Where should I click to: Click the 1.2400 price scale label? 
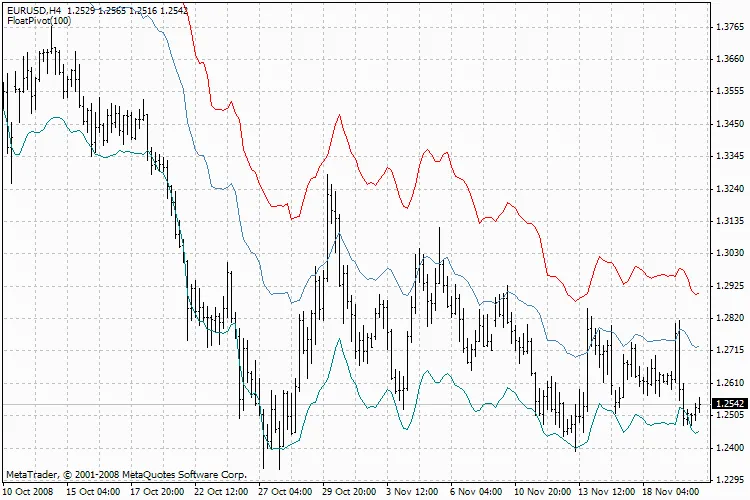[x=729, y=447]
